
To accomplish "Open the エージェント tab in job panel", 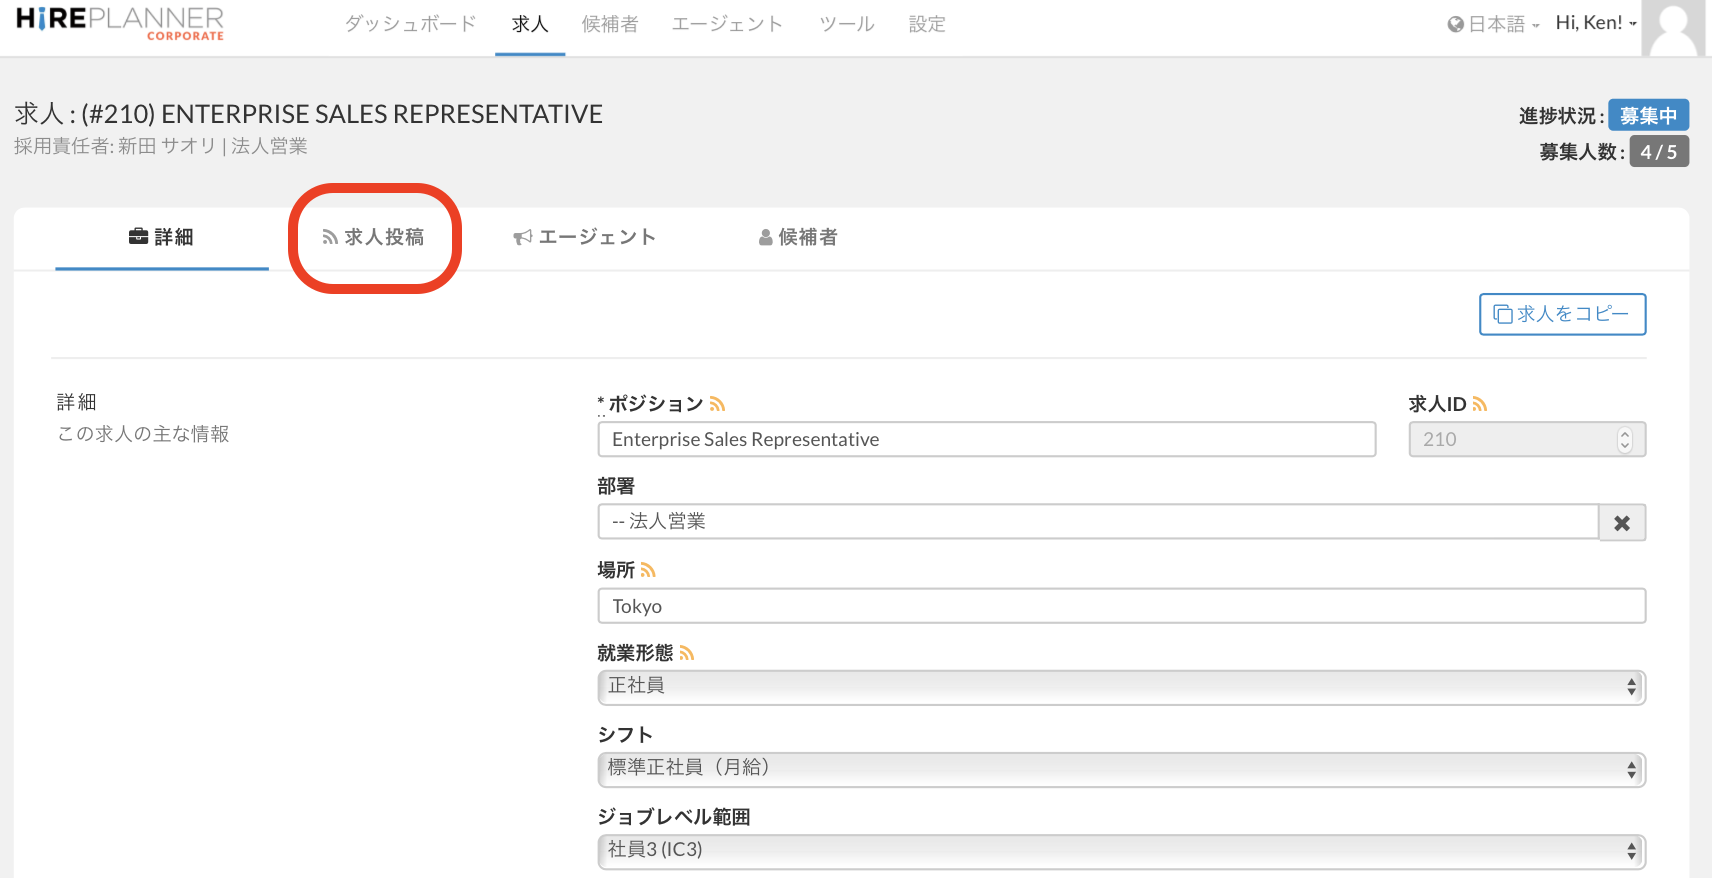I will [x=585, y=237].
